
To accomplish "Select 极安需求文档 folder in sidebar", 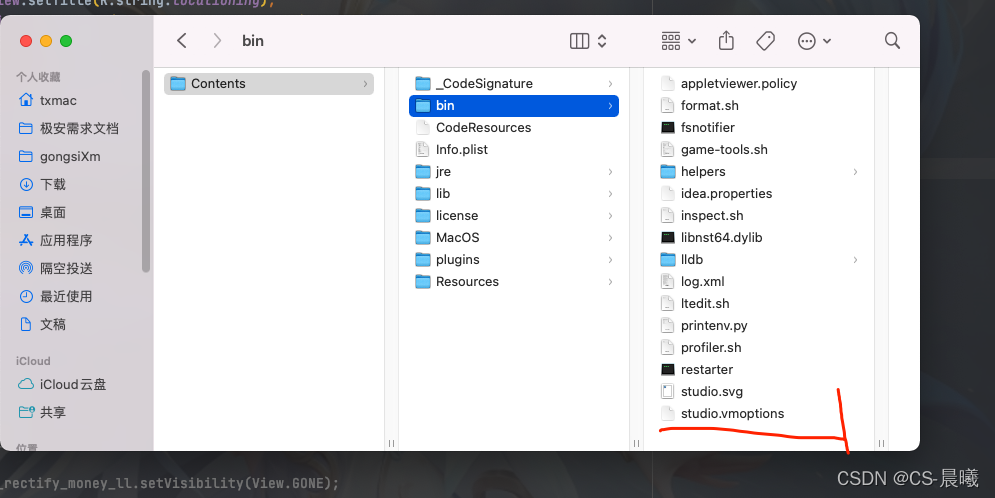I will [x=69, y=128].
